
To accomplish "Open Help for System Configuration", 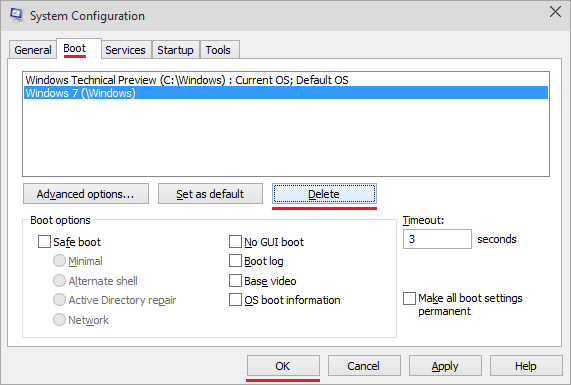I will [526, 366].
